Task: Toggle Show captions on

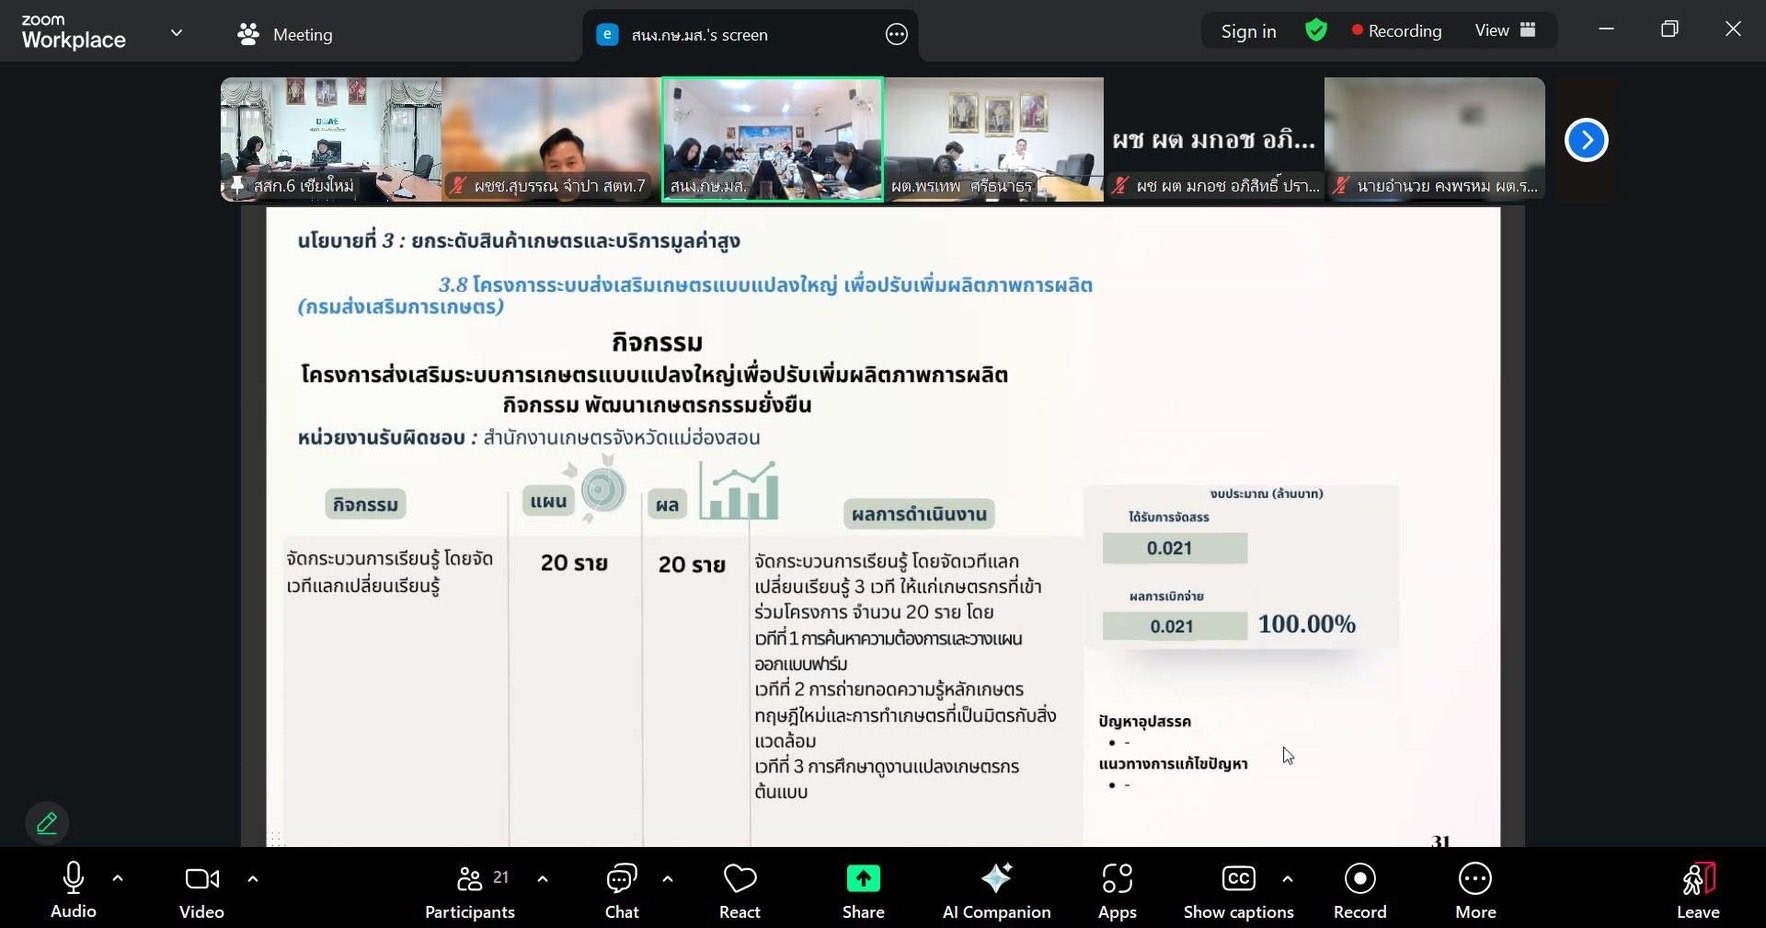Action: (x=1238, y=890)
